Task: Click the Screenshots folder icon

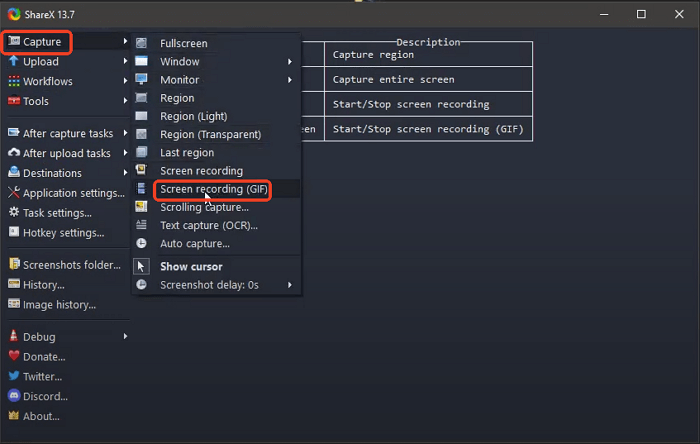Action: [14, 265]
